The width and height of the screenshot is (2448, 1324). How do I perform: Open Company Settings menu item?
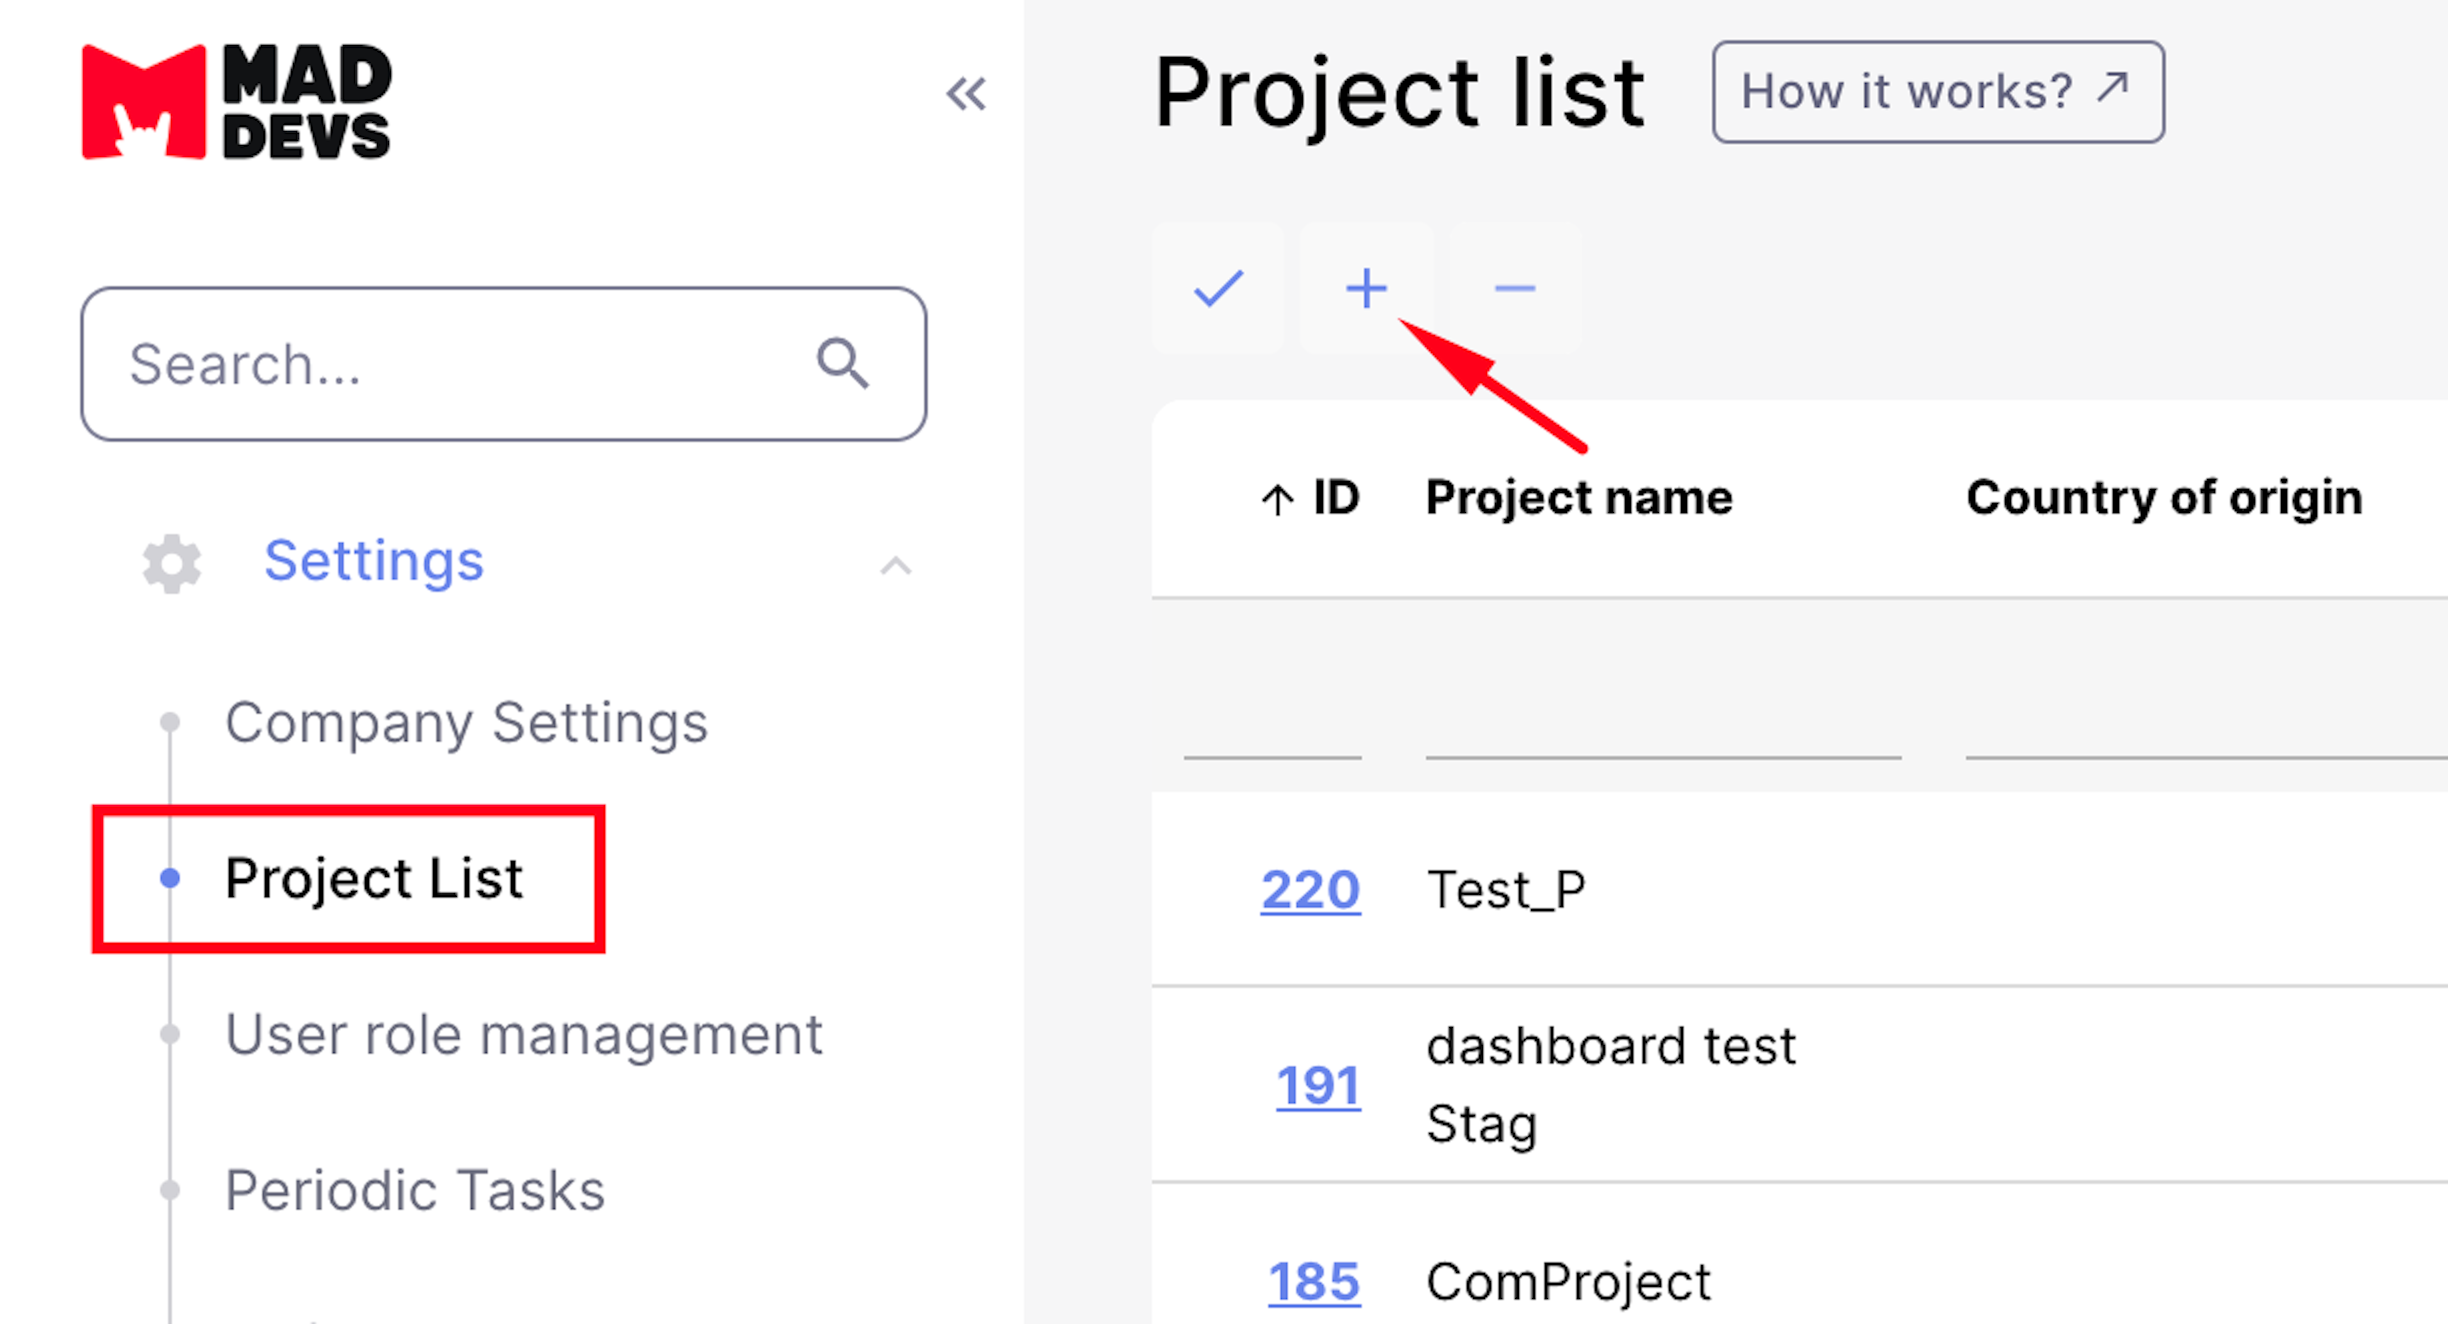click(466, 722)
